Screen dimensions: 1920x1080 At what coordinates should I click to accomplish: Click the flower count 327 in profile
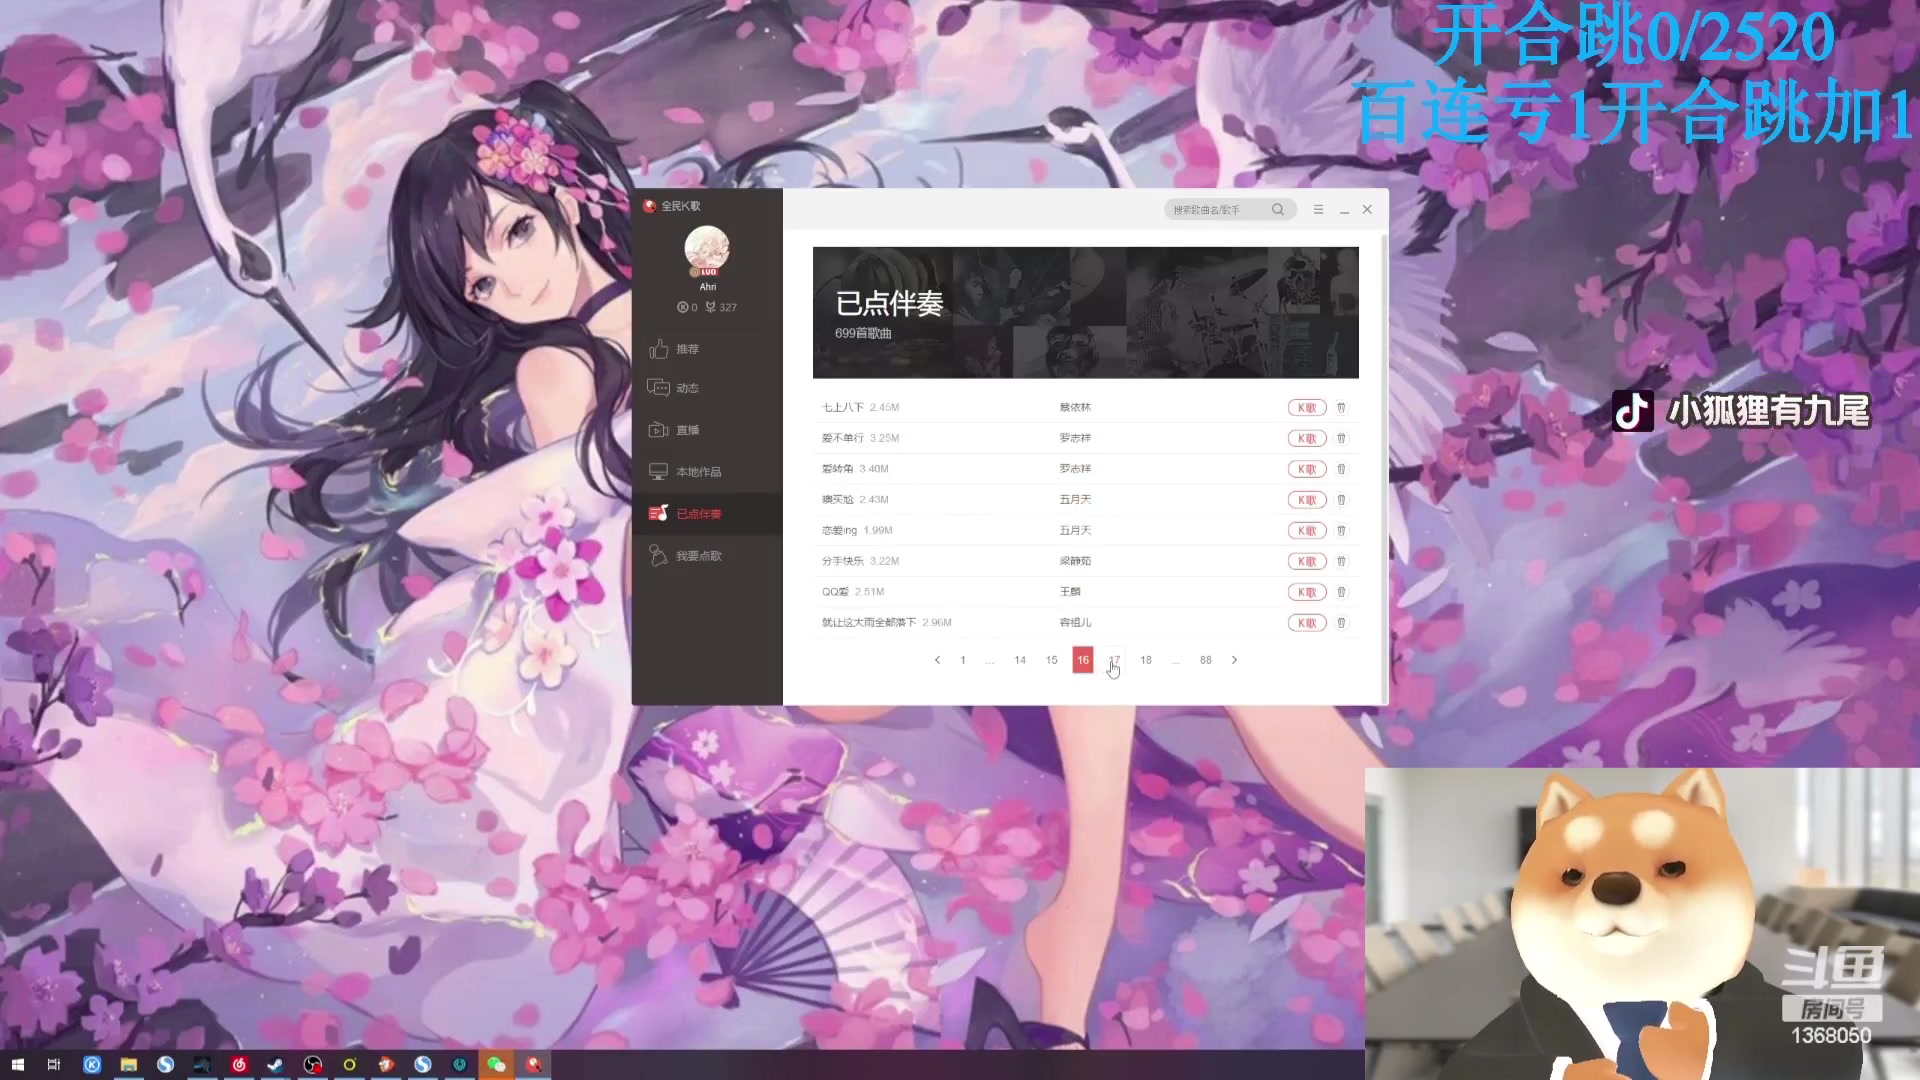[x=722, y=308]
